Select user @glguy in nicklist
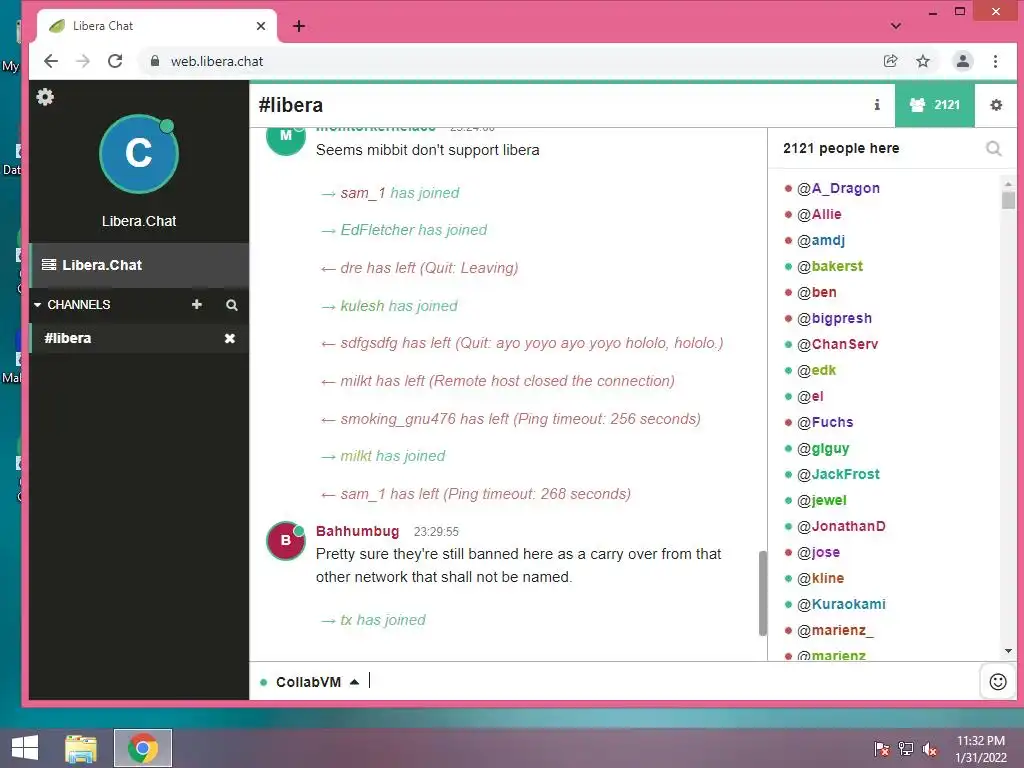This screenshot has height=768, width=1024. click(823, 449)
